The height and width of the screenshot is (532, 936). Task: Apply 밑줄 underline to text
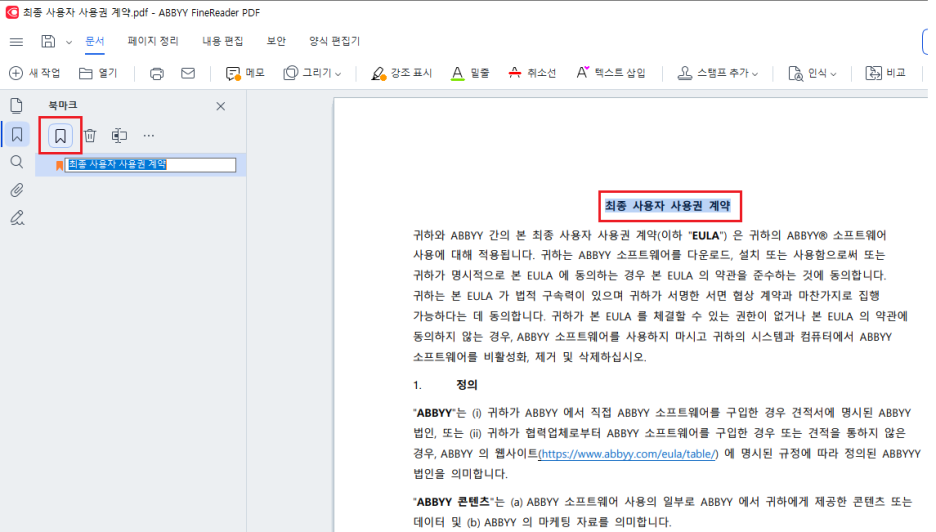click(470, 73)
